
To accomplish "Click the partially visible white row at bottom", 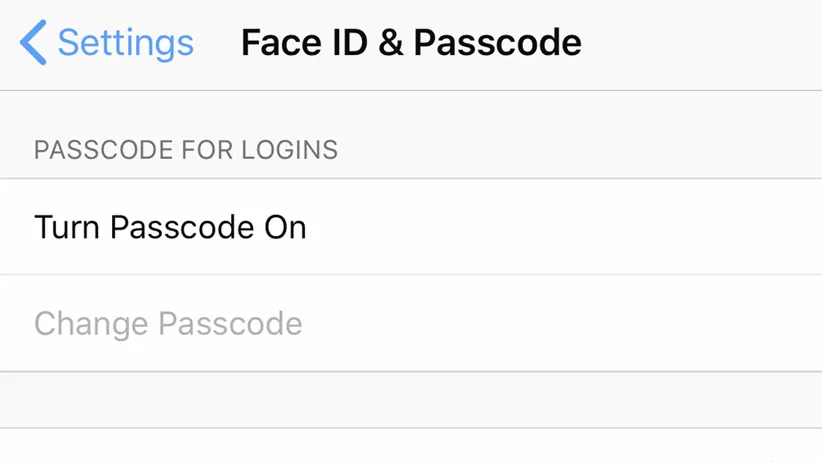I will 411,447.
